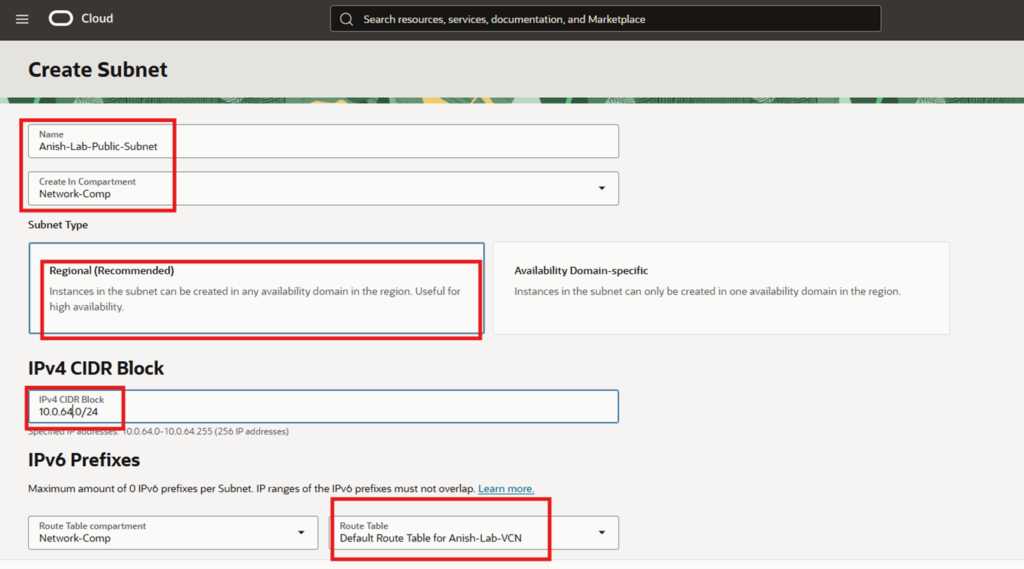Open the hamburger navigation menu
1024x569 pixels.
(x=22, y=19)
